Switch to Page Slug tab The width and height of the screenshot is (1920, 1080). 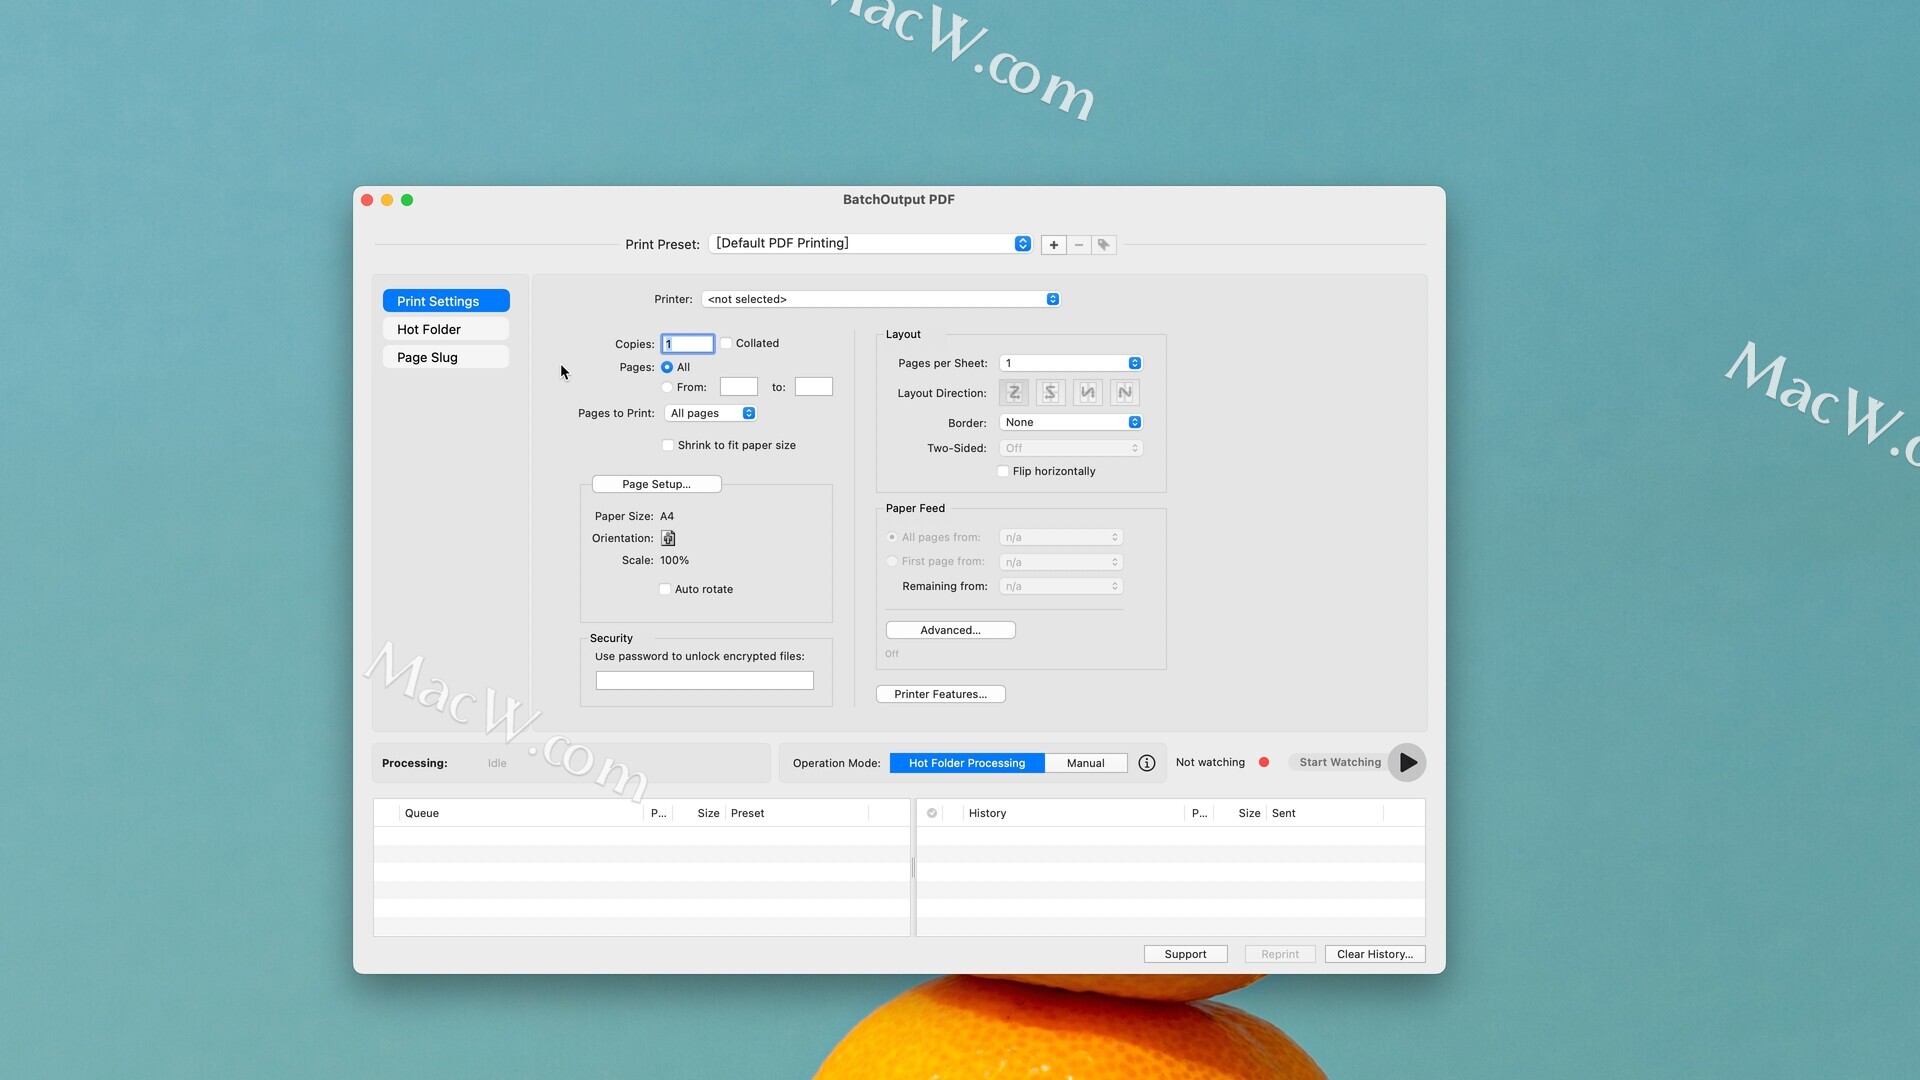446,357
